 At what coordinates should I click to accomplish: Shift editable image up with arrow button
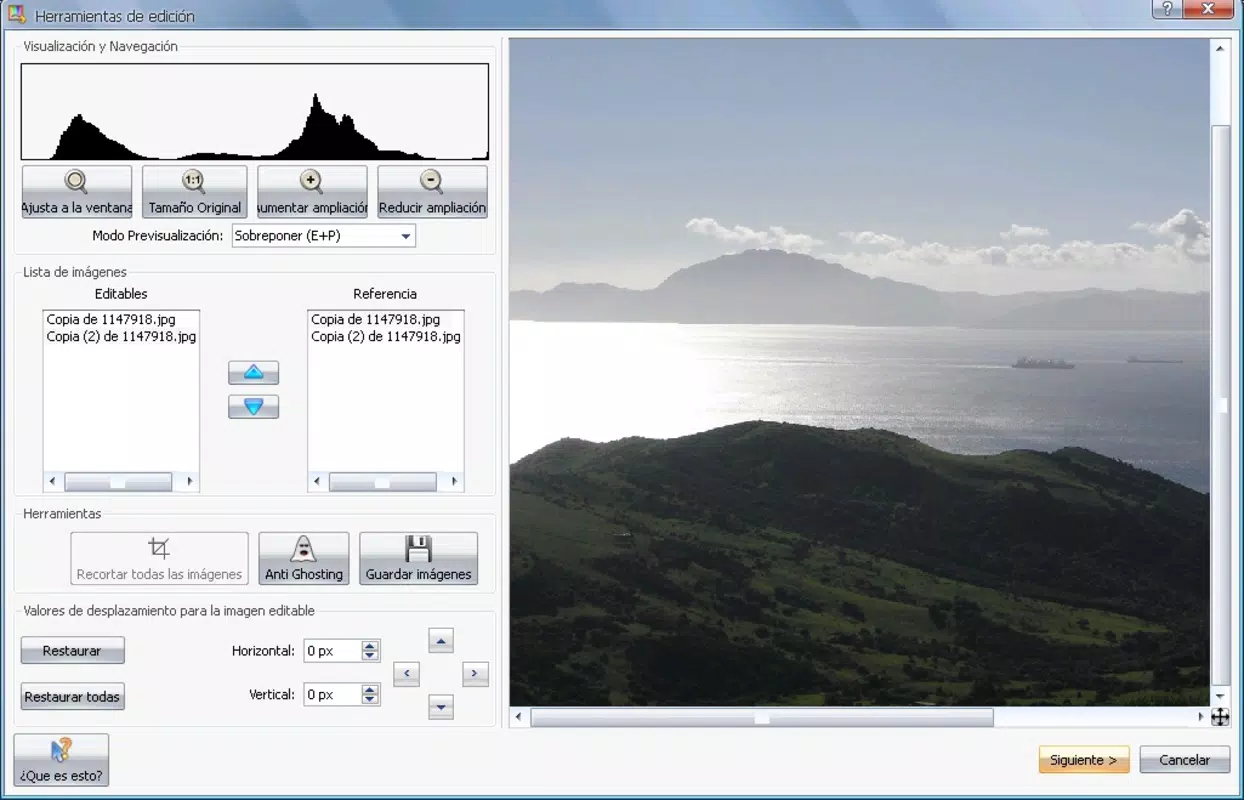(x=441, y=641)
